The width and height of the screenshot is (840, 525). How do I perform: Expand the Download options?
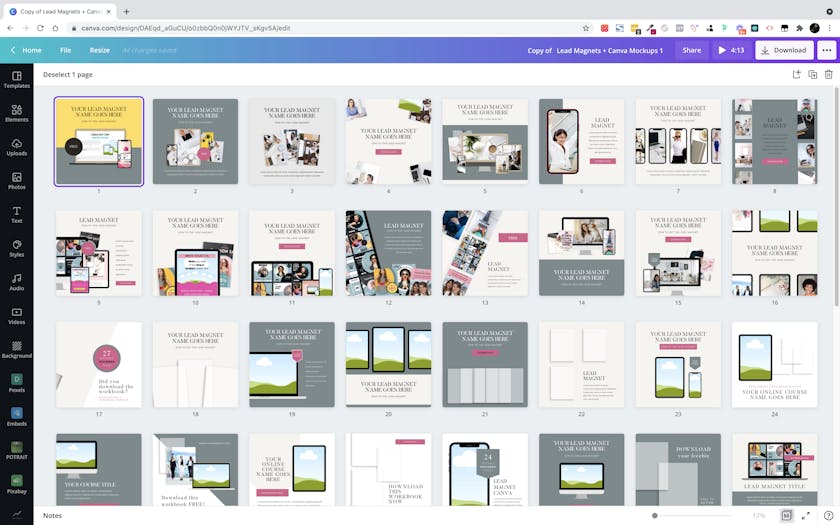(783, 50)
